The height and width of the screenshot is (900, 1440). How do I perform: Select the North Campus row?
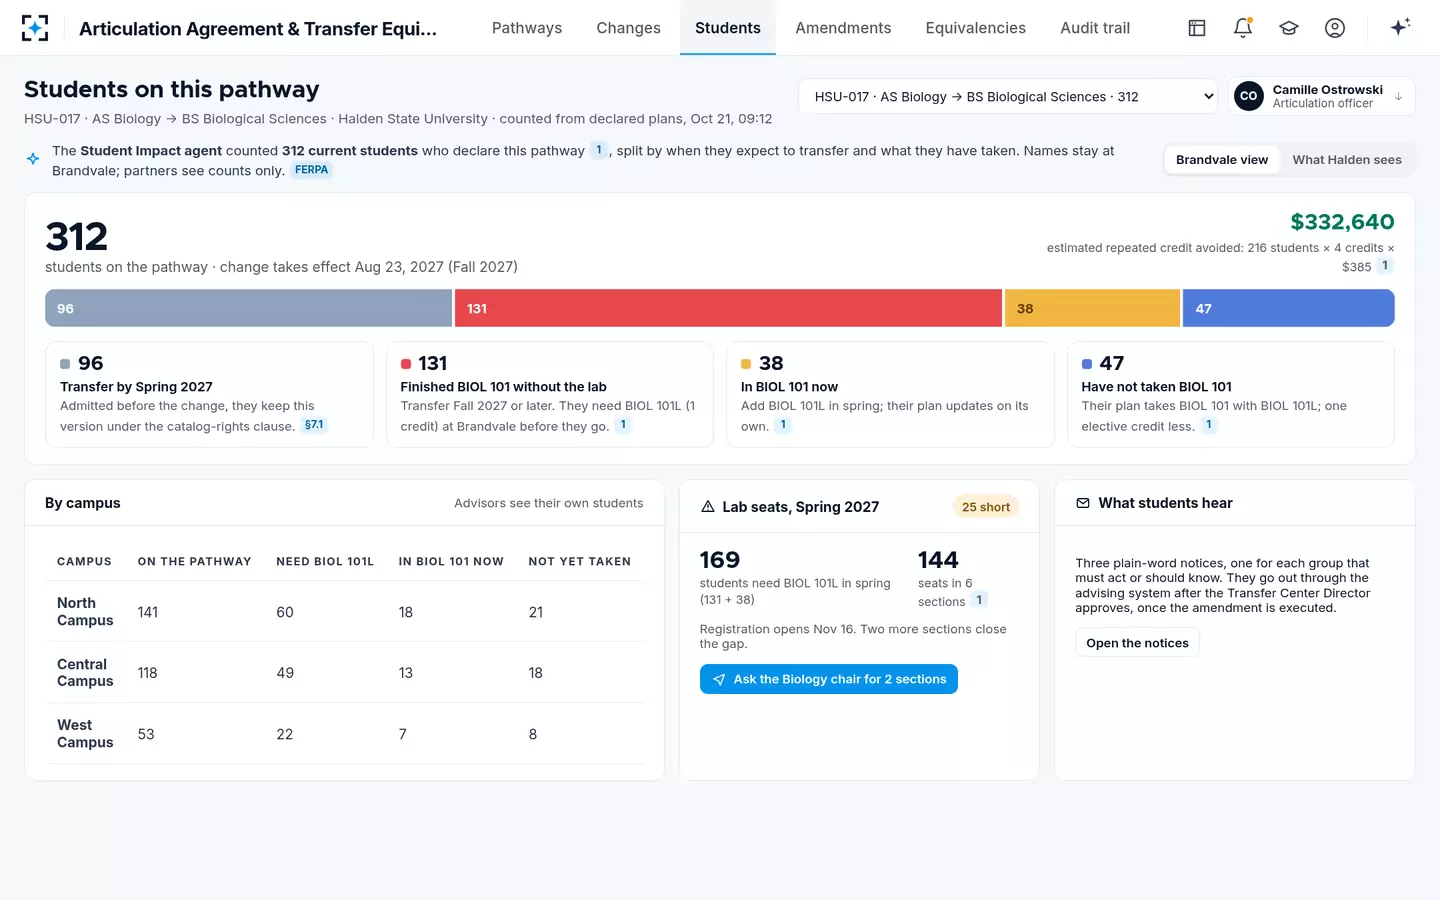(344, 612)
